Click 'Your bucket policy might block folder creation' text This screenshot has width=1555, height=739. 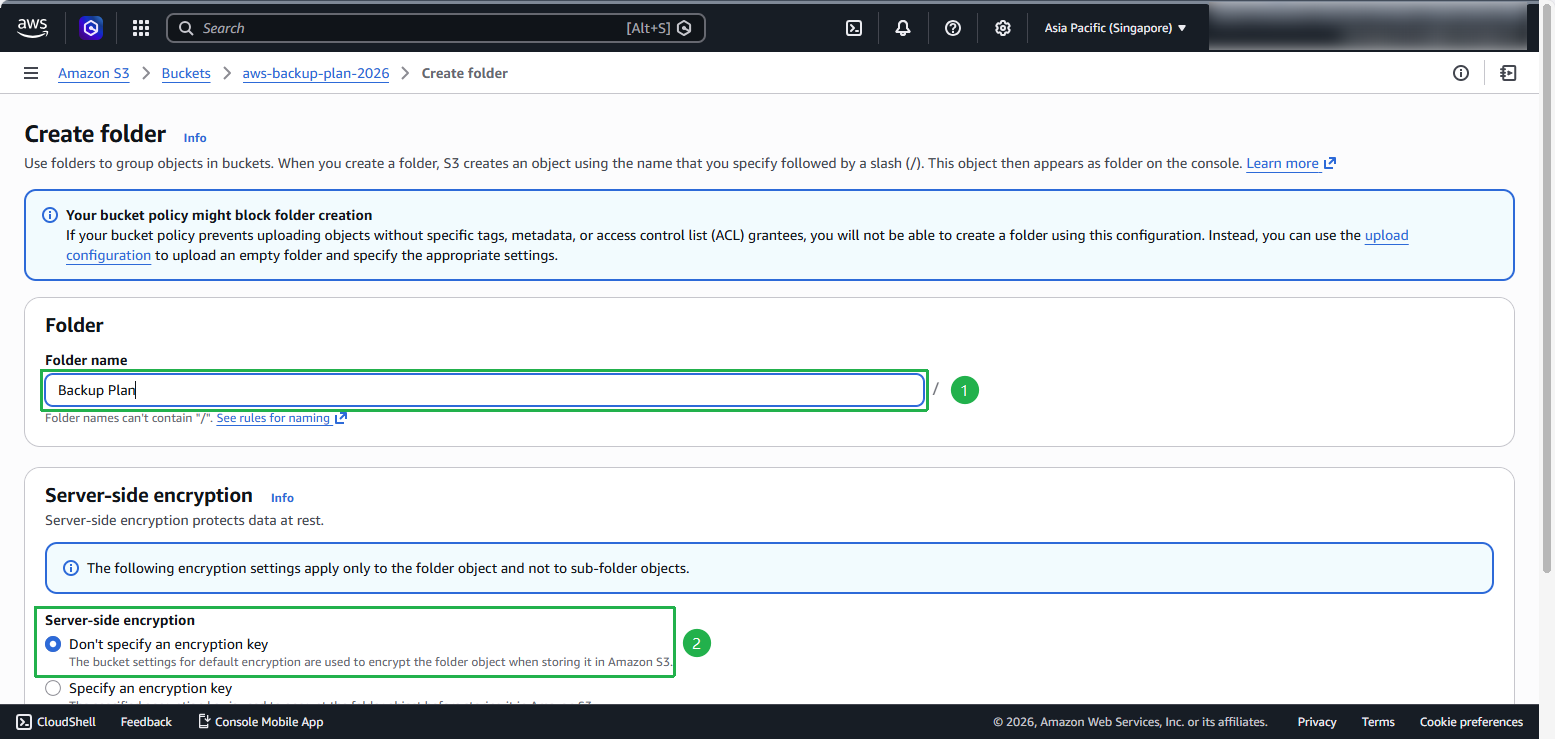click(x=219, y=215)
